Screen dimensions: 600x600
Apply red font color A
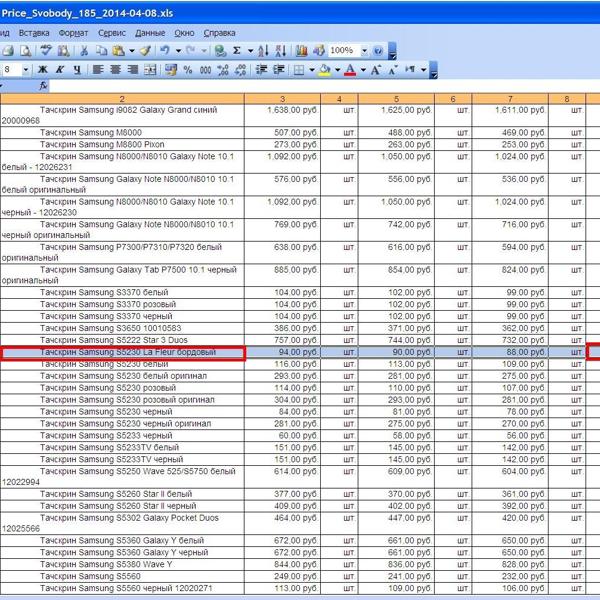pos(350,70)
